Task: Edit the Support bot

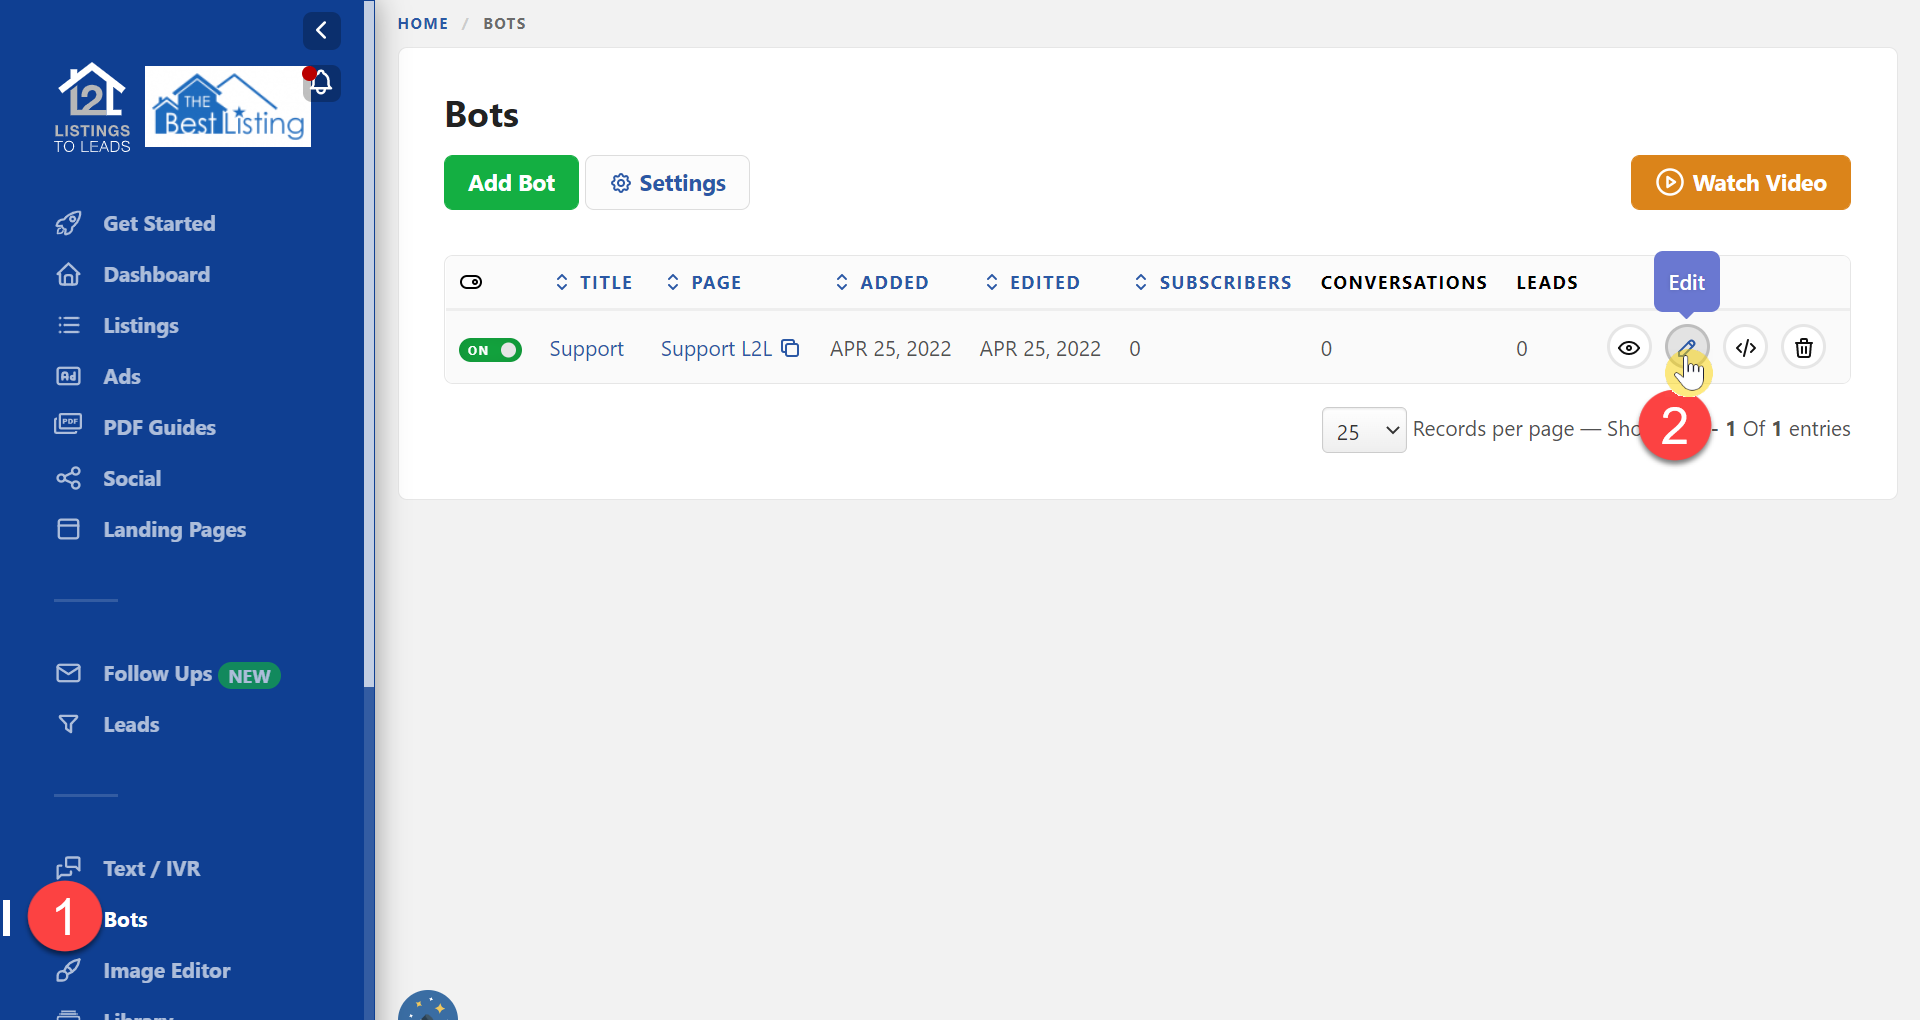Action: click(x=1687, y=347)
